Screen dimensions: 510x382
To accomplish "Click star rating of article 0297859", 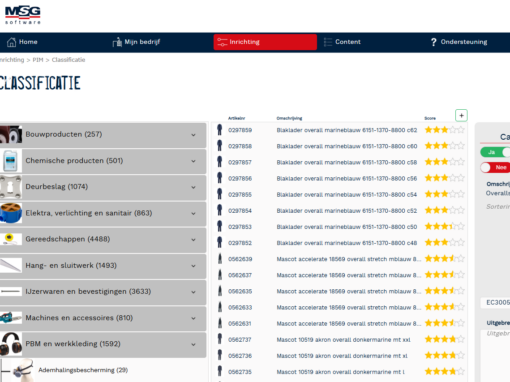I will [x=445, y=130].
